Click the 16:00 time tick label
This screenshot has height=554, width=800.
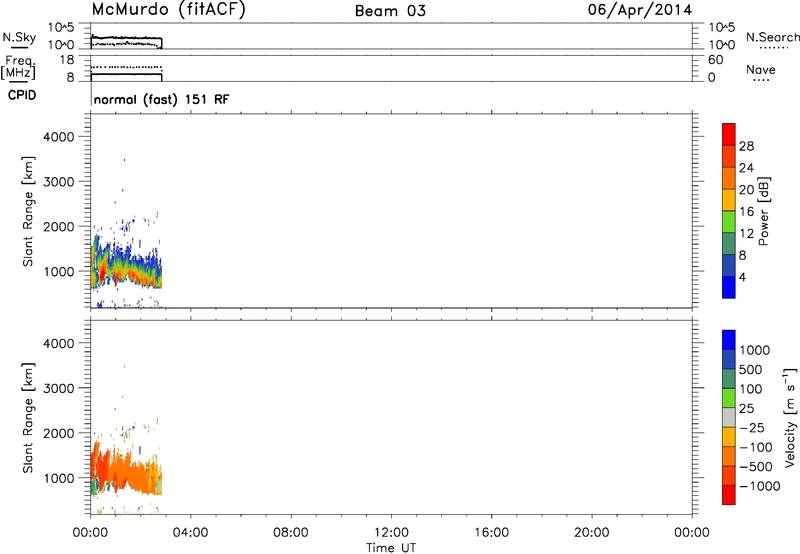click(x=491, y=533)
